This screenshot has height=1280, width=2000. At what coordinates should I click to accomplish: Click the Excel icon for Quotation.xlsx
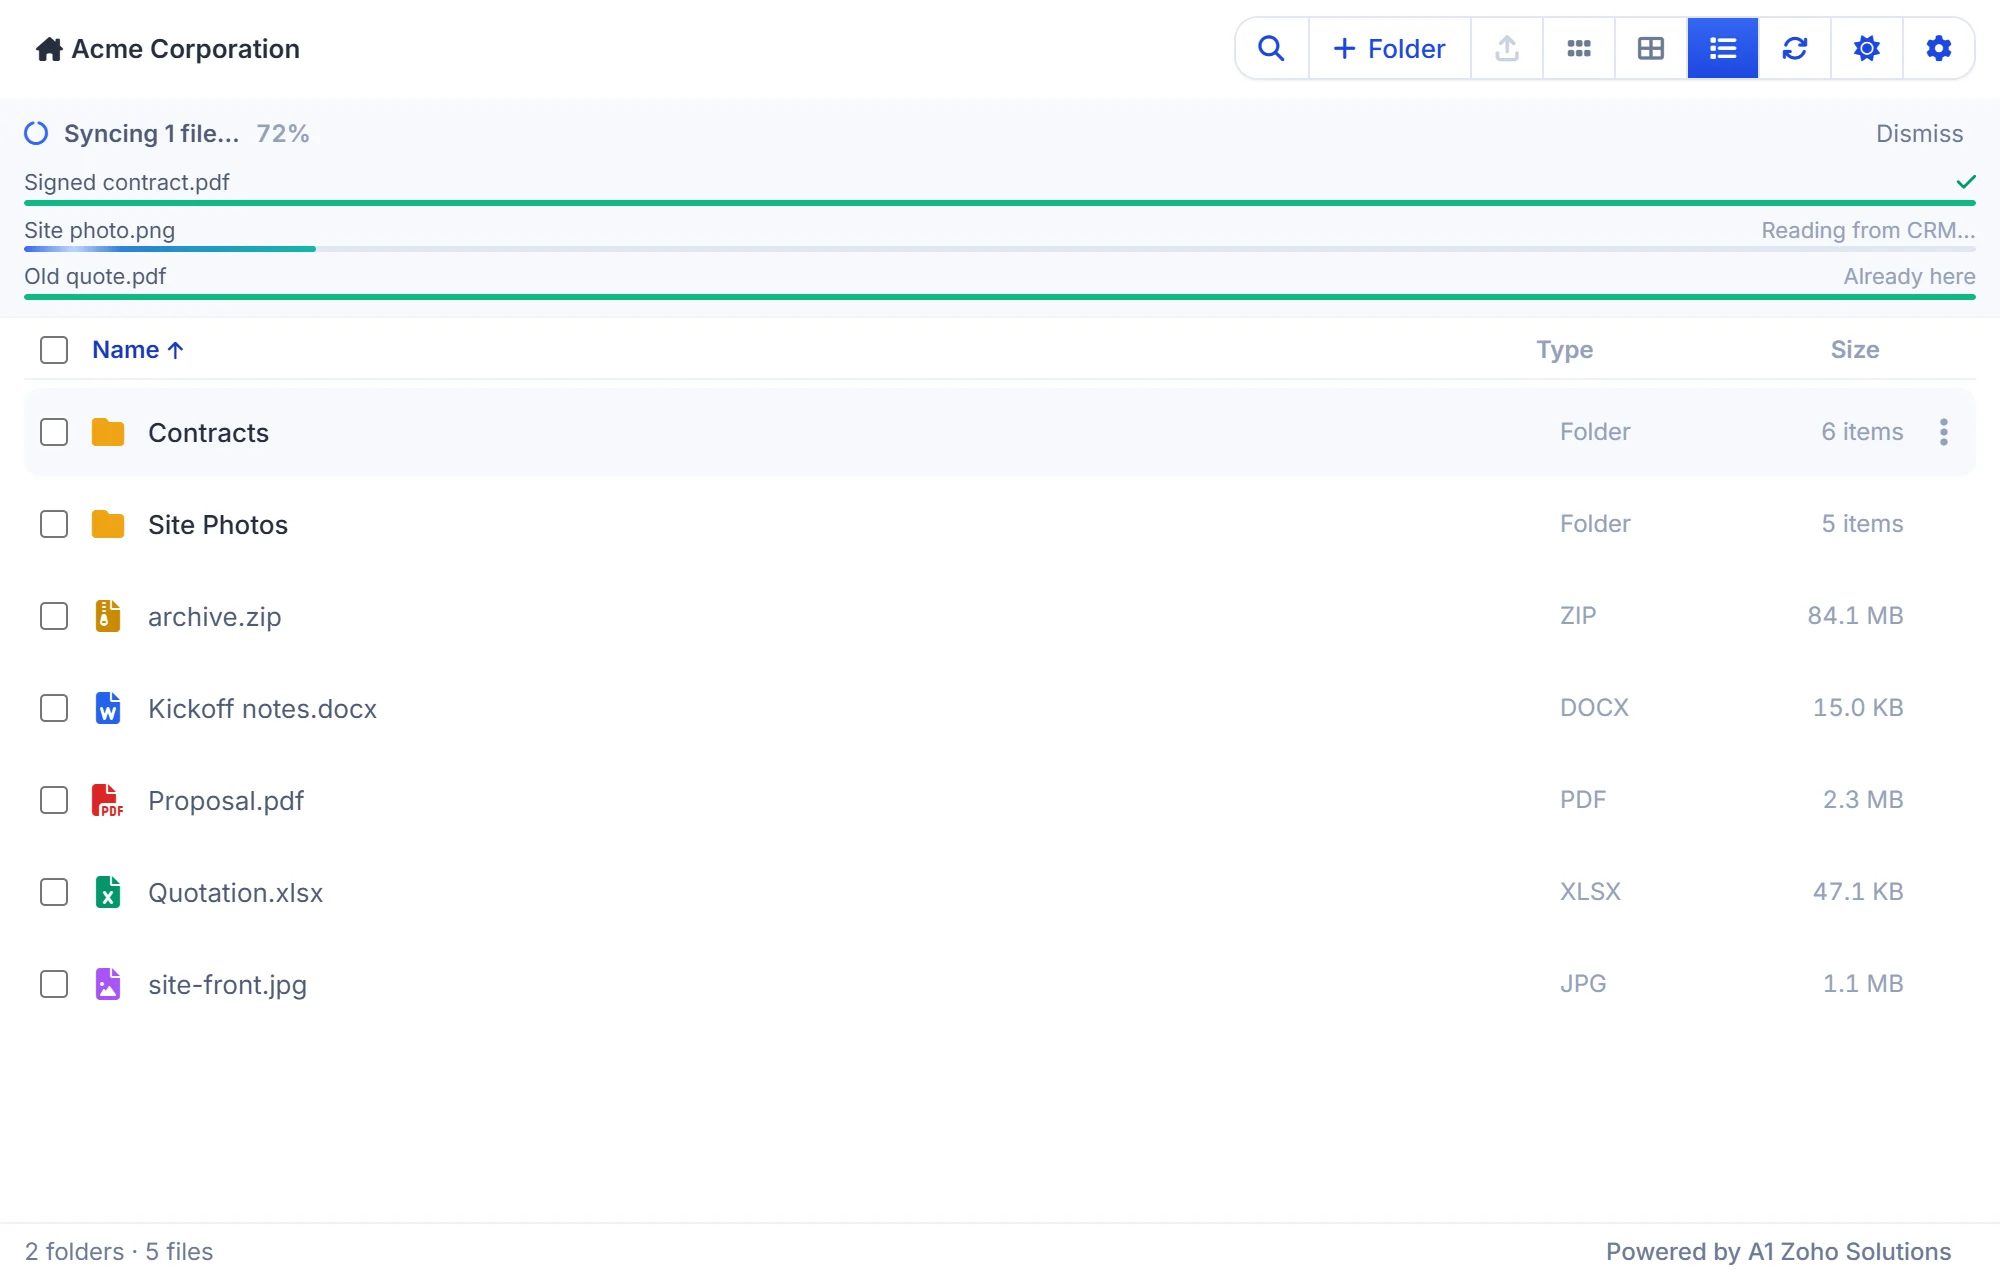(x=108, y=892)
